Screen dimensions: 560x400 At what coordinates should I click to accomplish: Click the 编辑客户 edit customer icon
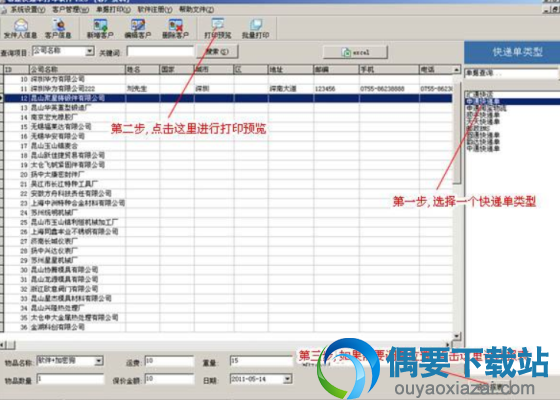pos(138,28)
